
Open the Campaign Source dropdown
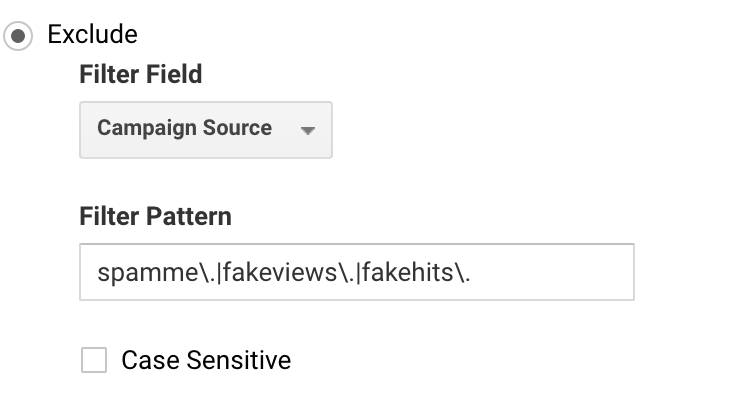point(205,129)
